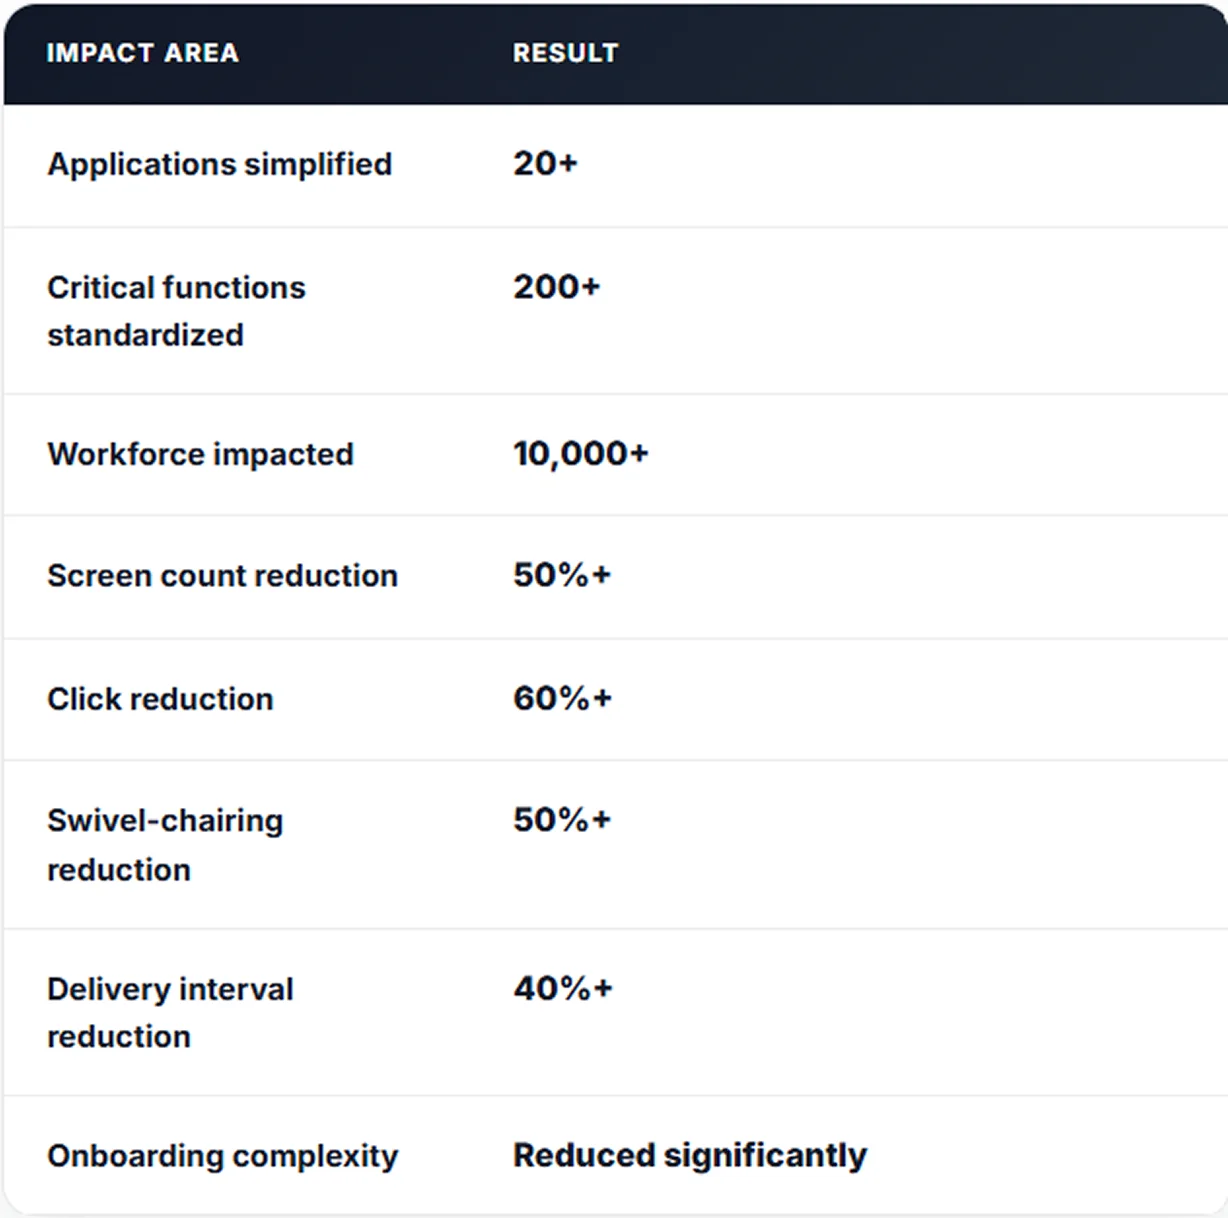1228x1218 pixels.
Task: Click the IMPACT AREA column header
Action: point(142,53)
